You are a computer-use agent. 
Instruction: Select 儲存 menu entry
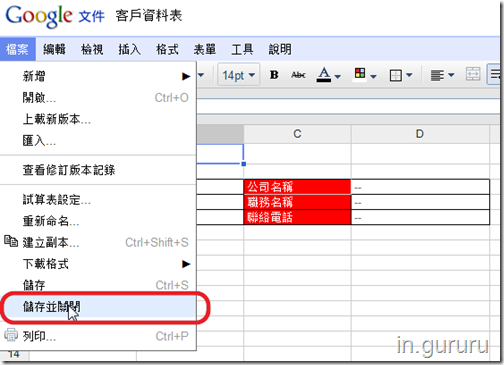click(x=98, y=285)
